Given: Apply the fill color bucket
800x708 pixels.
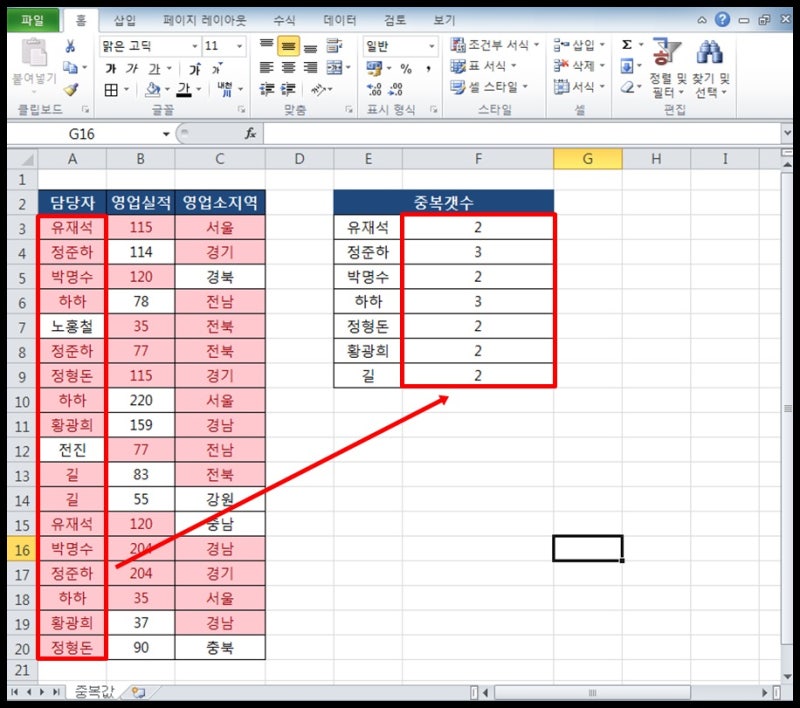Looking at the screenshot, I should click(x=152, y=90).
